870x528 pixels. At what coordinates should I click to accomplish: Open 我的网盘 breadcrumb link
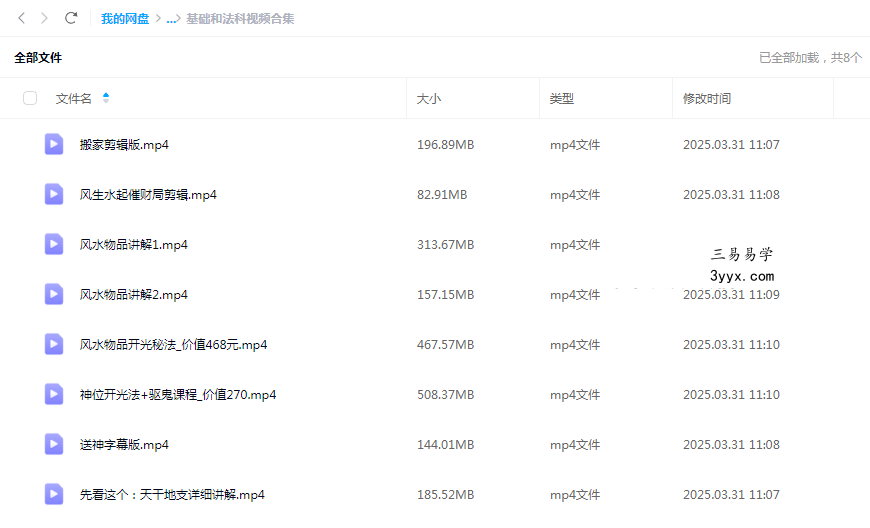click(125, 19)
